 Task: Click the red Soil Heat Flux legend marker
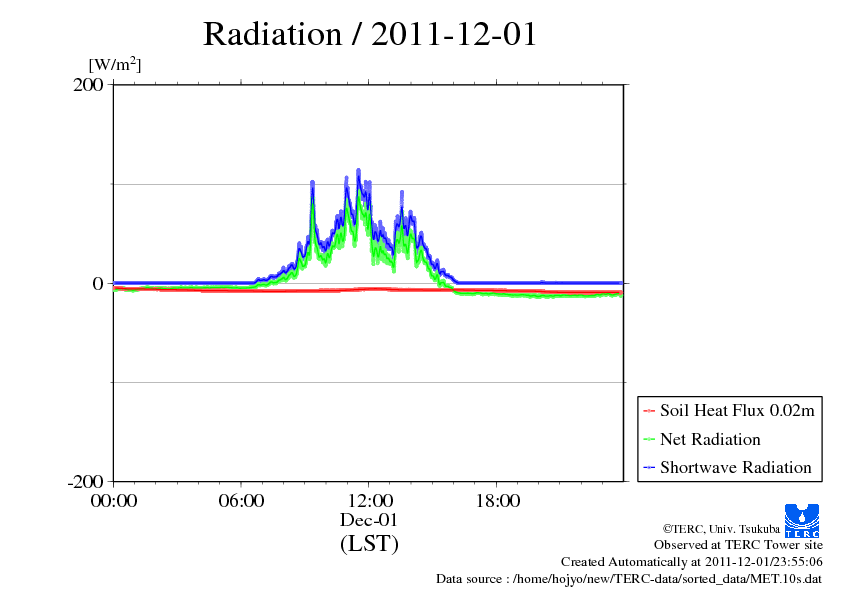click(649, 411)
